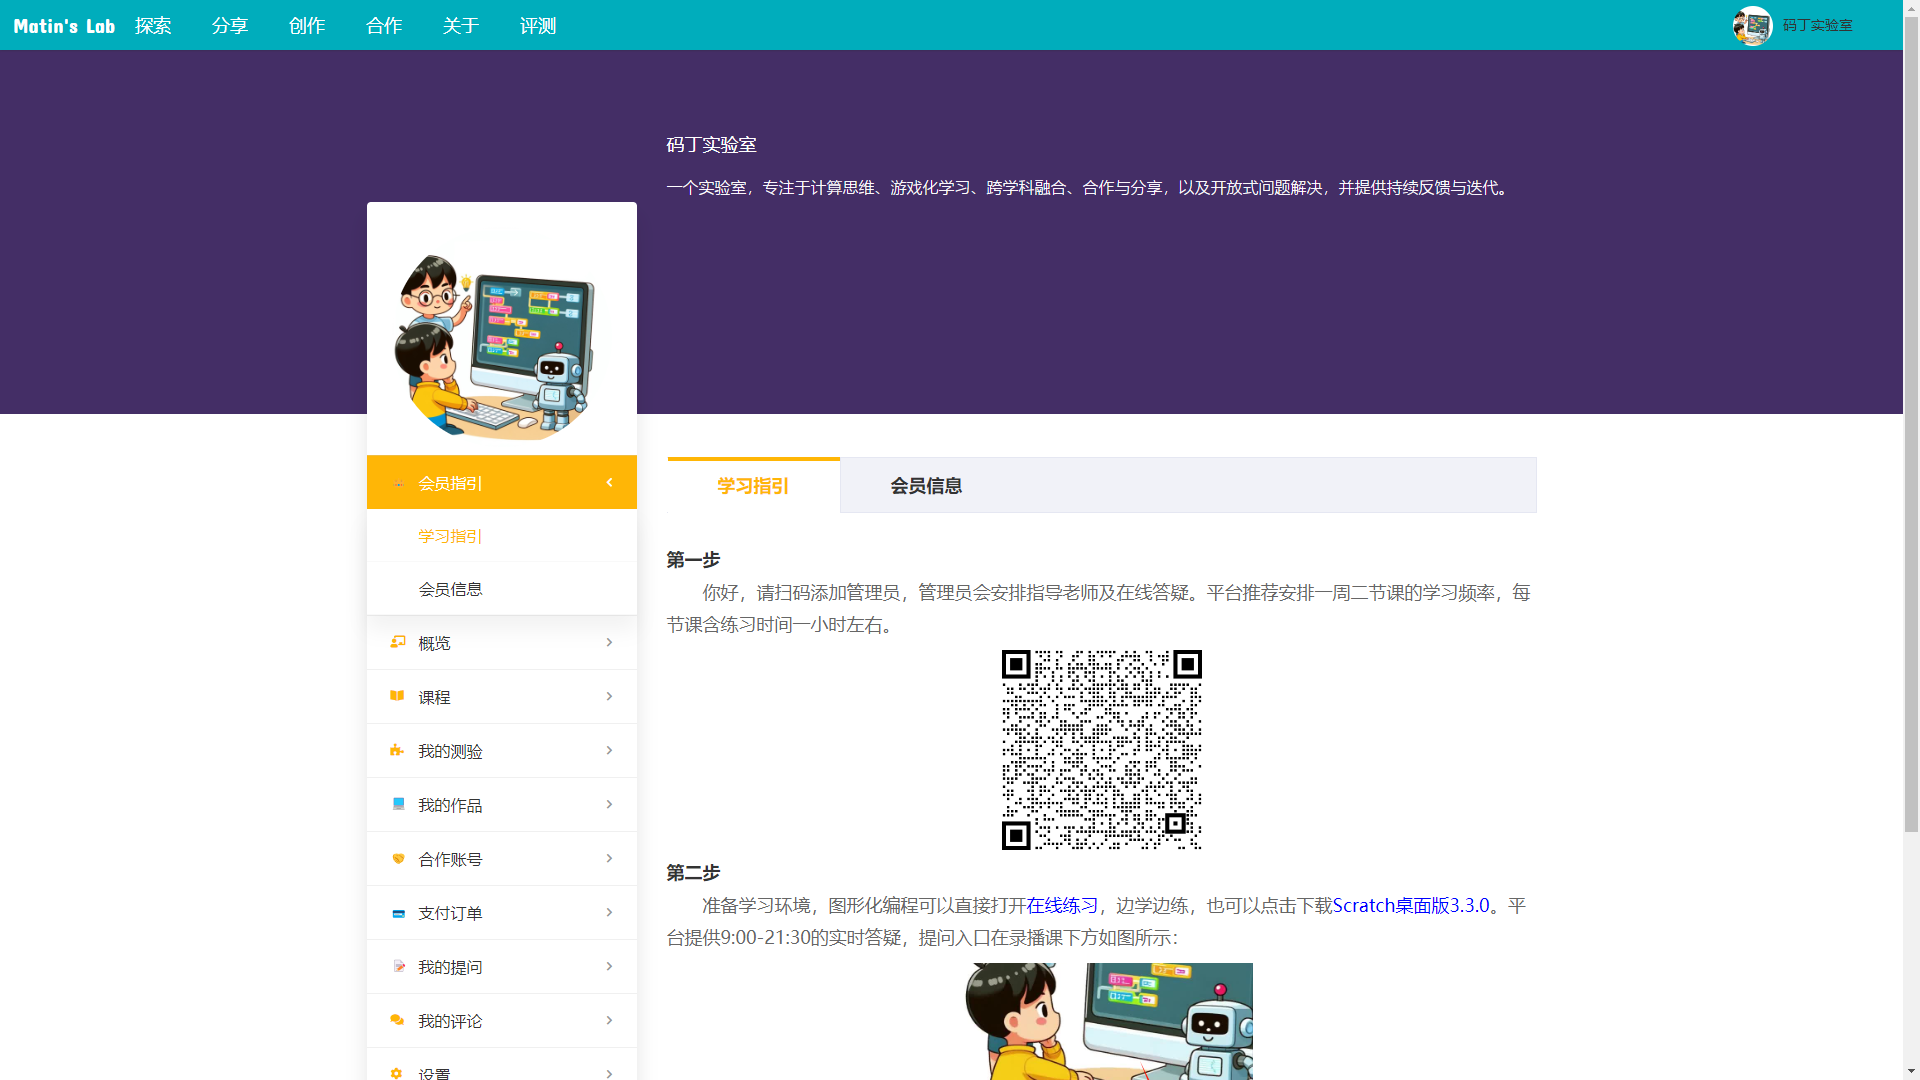Expand the 我的作品 chevron
The image size is (1920, 1080).
609,804
